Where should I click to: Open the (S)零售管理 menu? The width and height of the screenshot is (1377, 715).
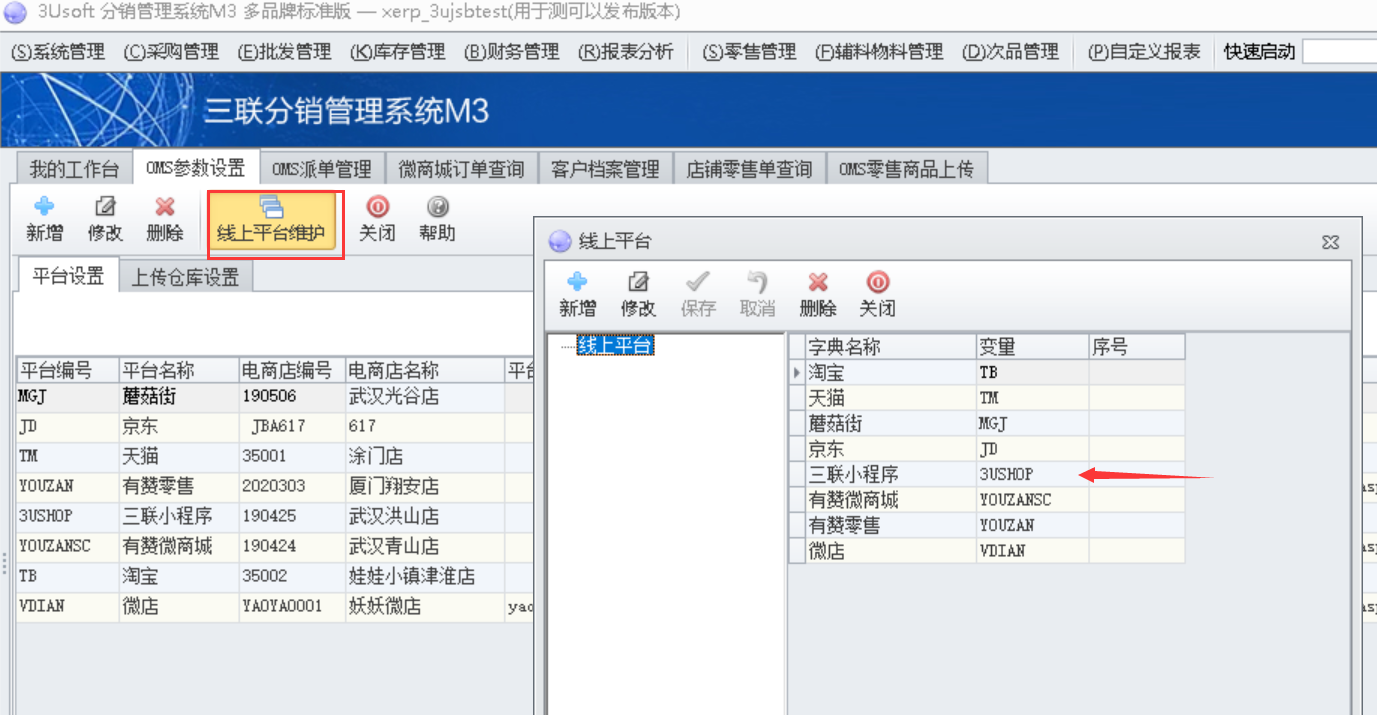tap(749, 51)
